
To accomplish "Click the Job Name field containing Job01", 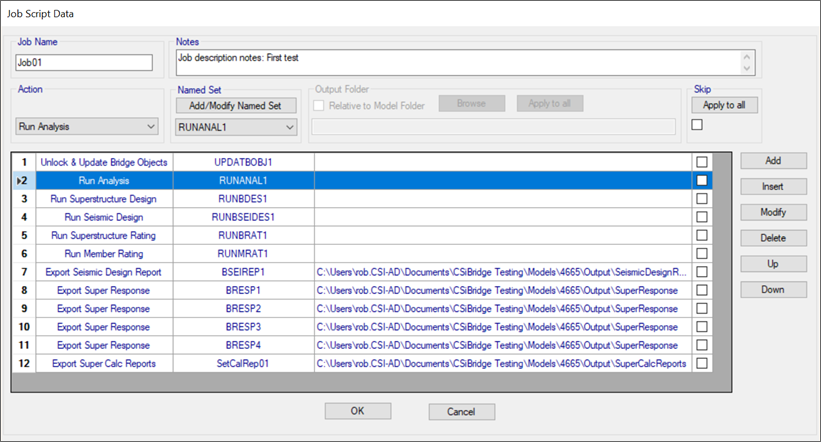I will coord(83,62).
